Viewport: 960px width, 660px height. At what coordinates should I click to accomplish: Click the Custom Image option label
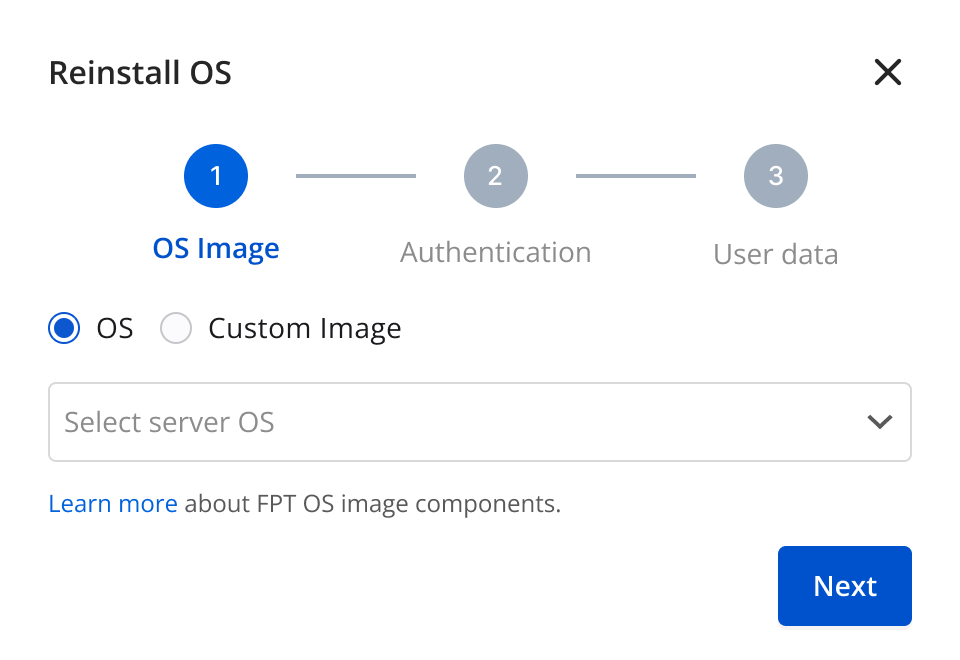pos(304,329)
